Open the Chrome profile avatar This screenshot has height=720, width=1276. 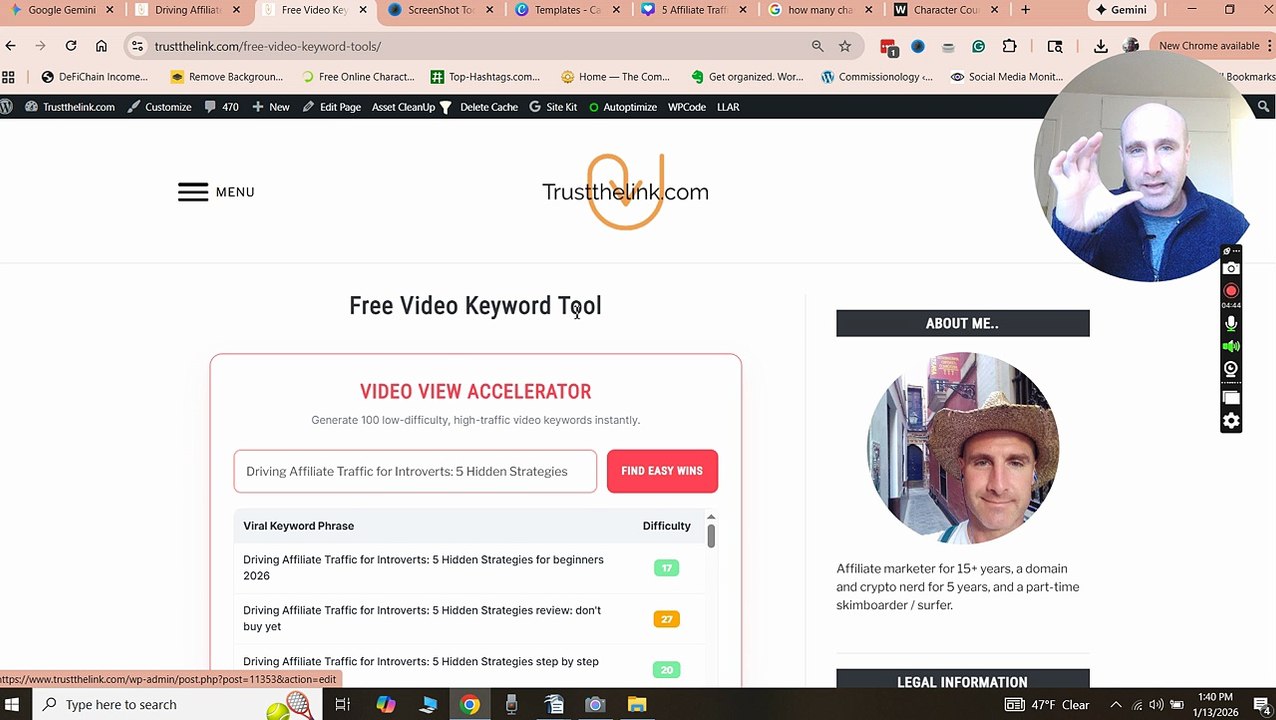tap(1131, 46)
